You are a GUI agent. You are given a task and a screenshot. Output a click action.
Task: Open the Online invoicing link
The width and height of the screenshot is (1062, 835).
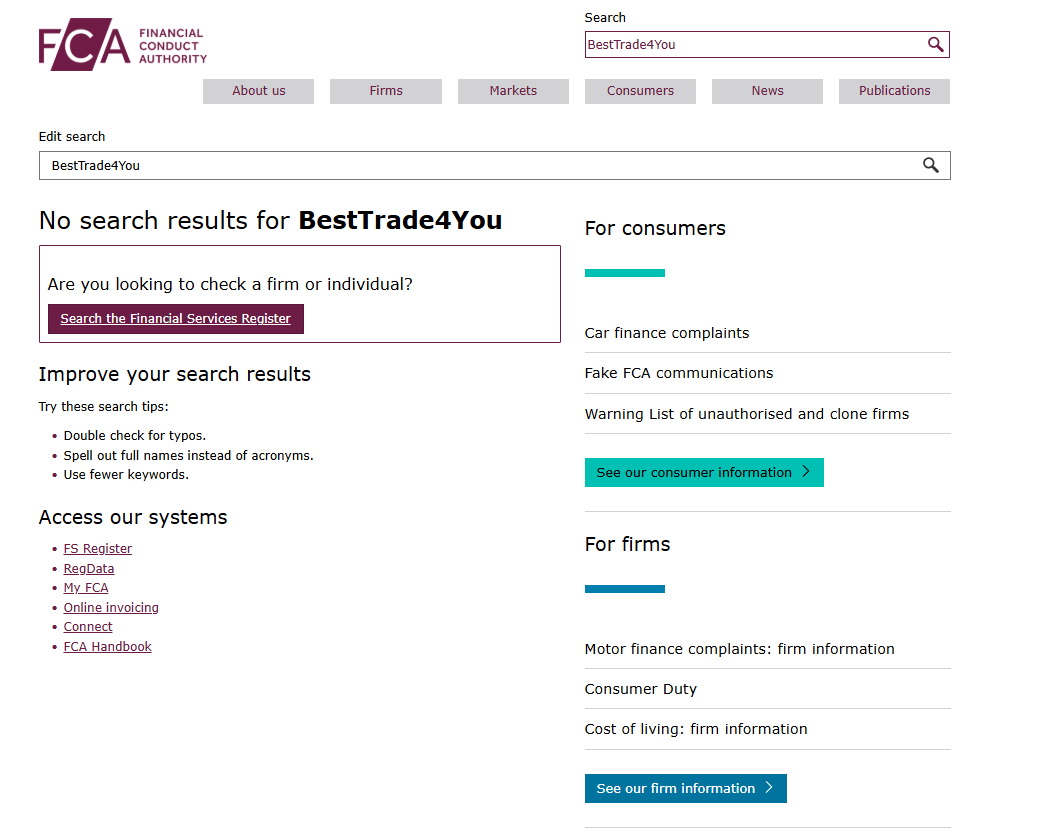pyautogui.click(x=111, y=607)
